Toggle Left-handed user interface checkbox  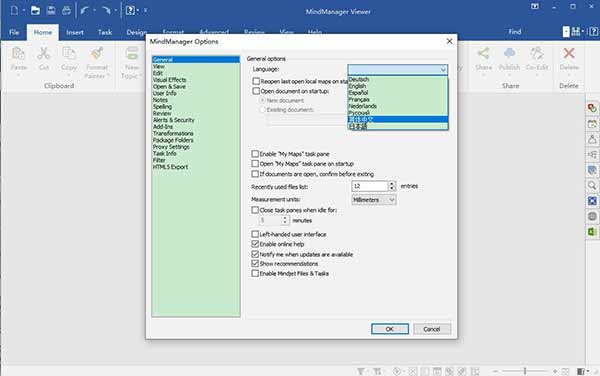tap(255, 234)
